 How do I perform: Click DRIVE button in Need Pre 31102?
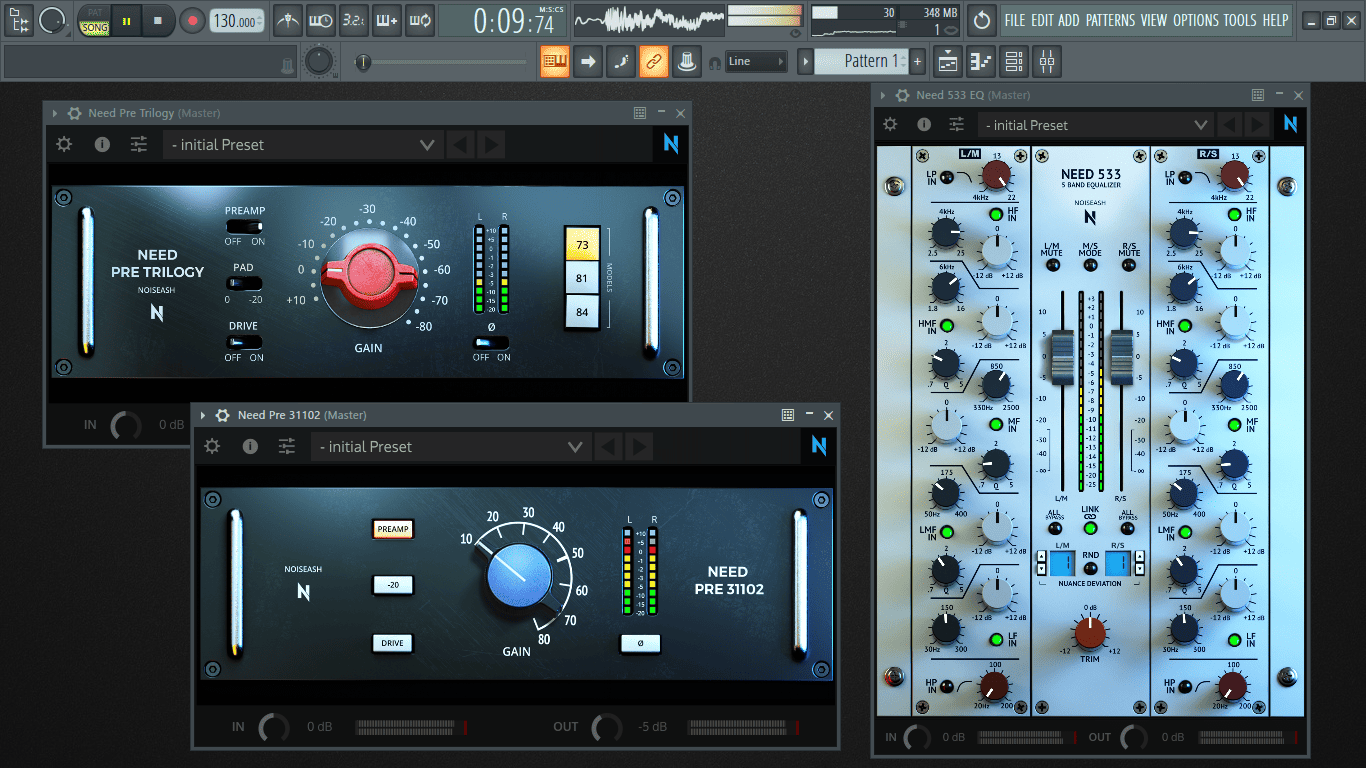pyautogui.click(x=393, y=643)
